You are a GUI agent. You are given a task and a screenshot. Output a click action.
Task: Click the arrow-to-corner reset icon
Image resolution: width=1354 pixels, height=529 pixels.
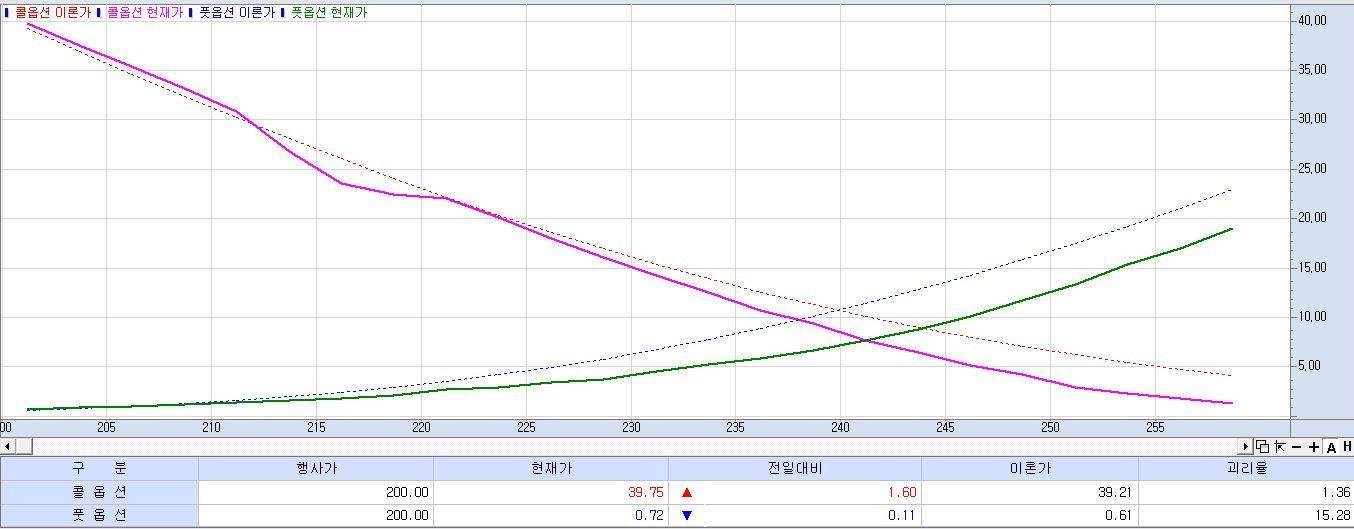point(1279,447)
